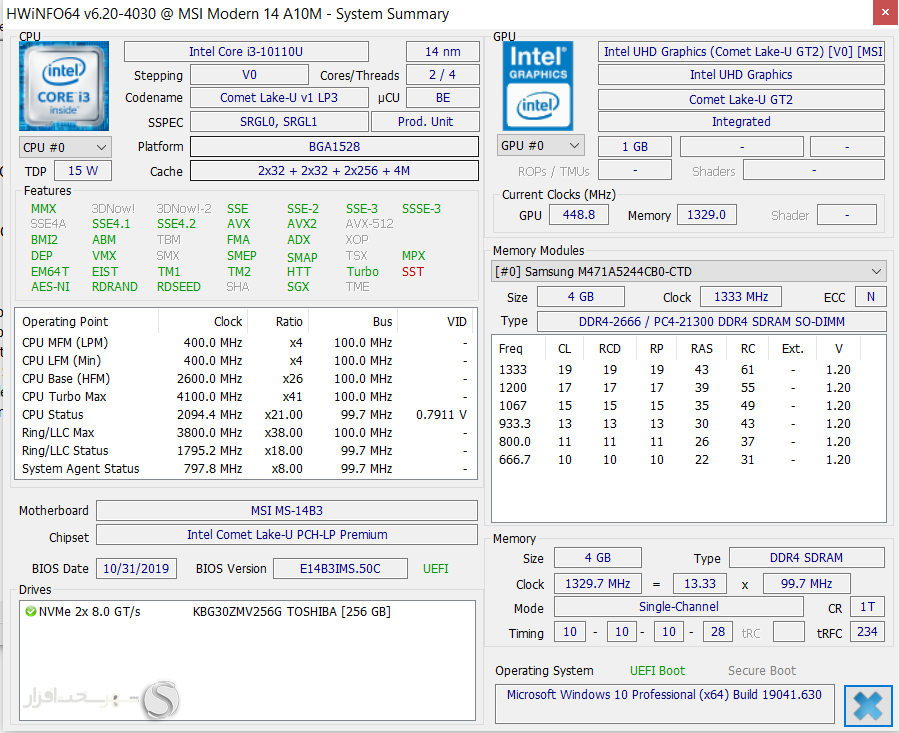The height and width of the screenshot is (733, 899).
Task: Click the DDR4 SDRAM memory type field
Action: (x=806, y=557)
